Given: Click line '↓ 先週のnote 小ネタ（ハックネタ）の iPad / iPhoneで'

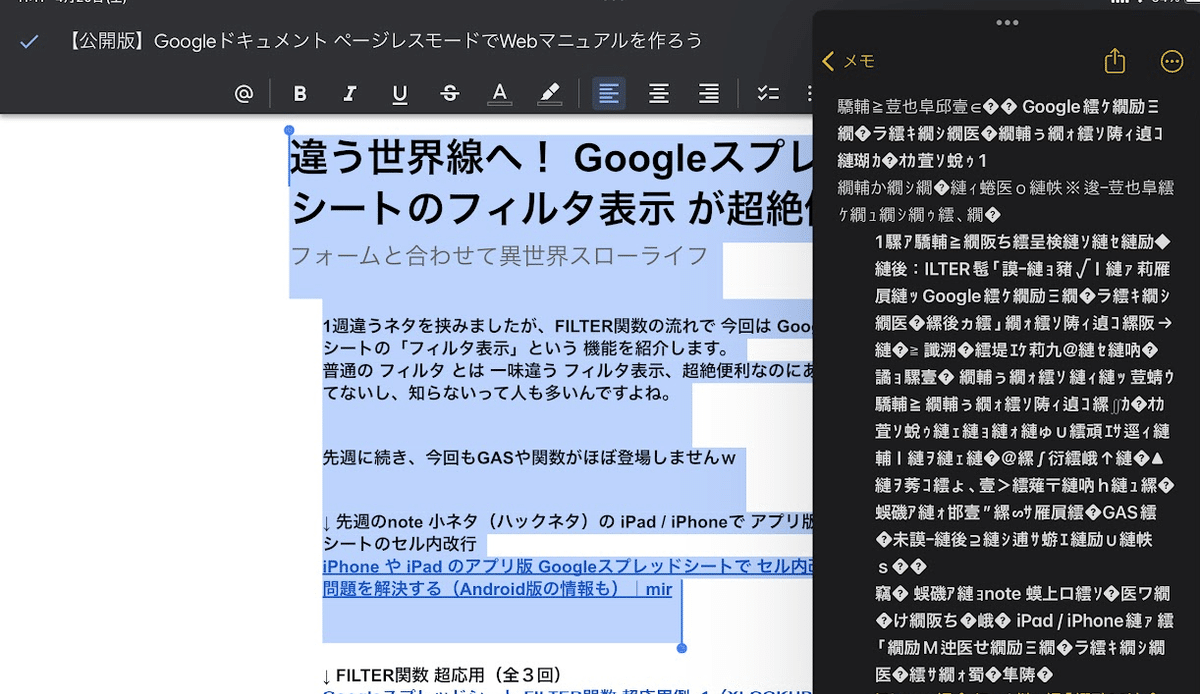Looking at the screenshot, I should (x=566, y=523).
